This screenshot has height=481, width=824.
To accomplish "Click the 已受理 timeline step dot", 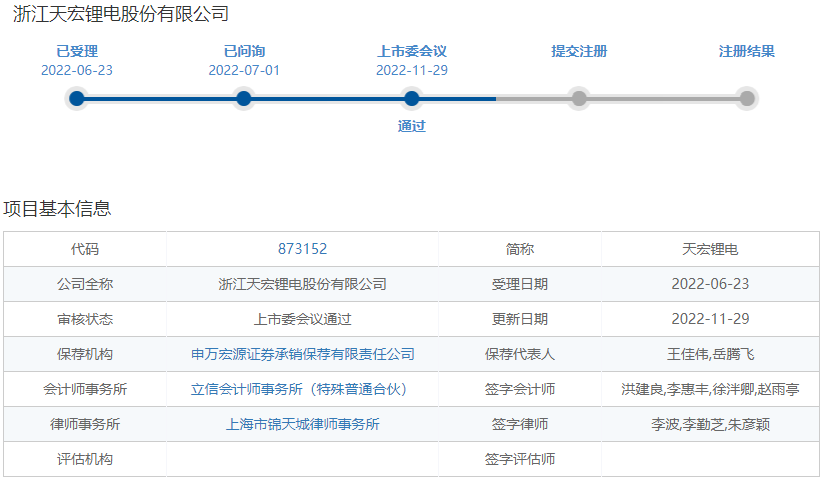I will click(x=77, y=98).
